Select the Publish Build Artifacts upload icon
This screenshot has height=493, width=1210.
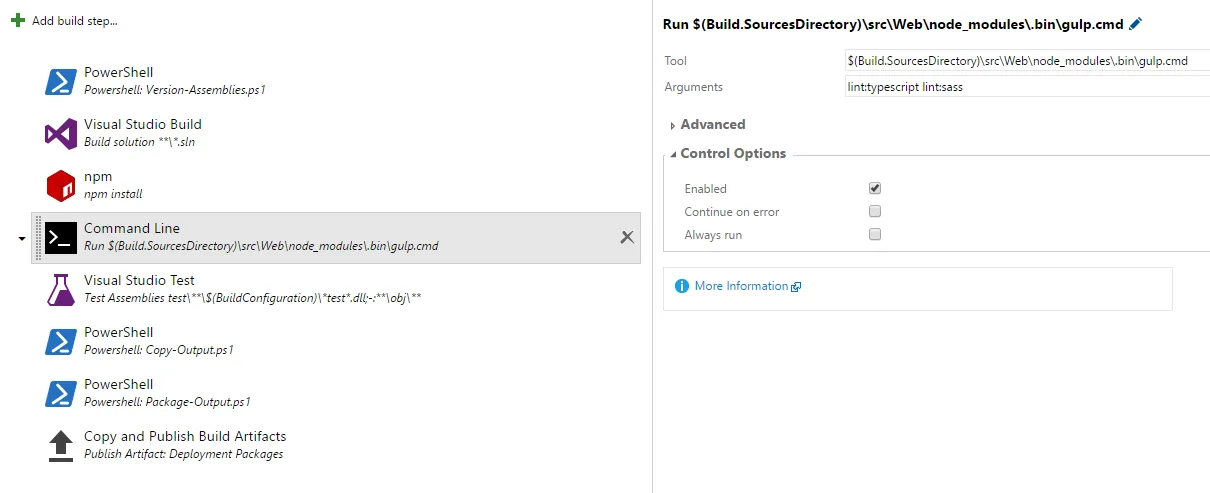click(61, 446)
